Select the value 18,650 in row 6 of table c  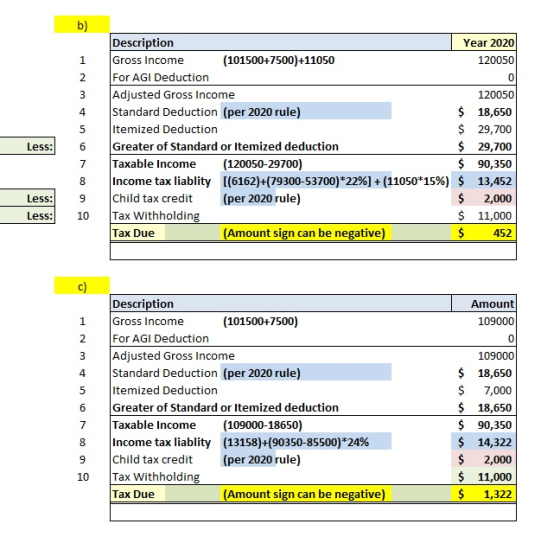click(495, 408)
